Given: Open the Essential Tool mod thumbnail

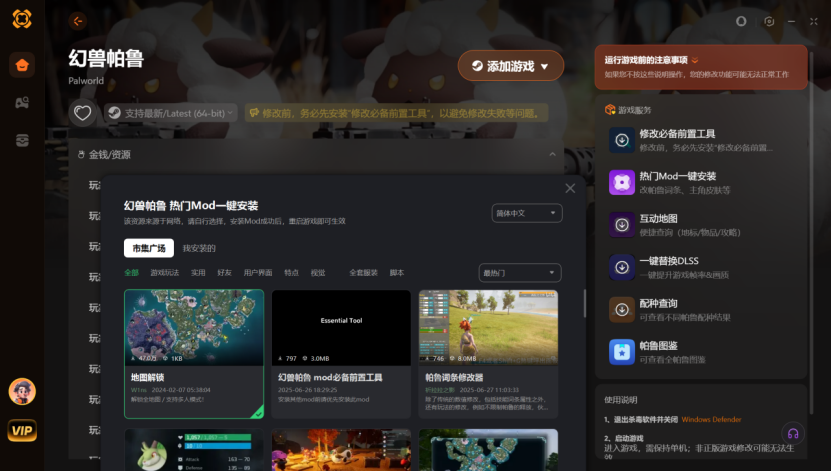Looking at the screenshot, I should pyautogui.click(x=341, y=327).
